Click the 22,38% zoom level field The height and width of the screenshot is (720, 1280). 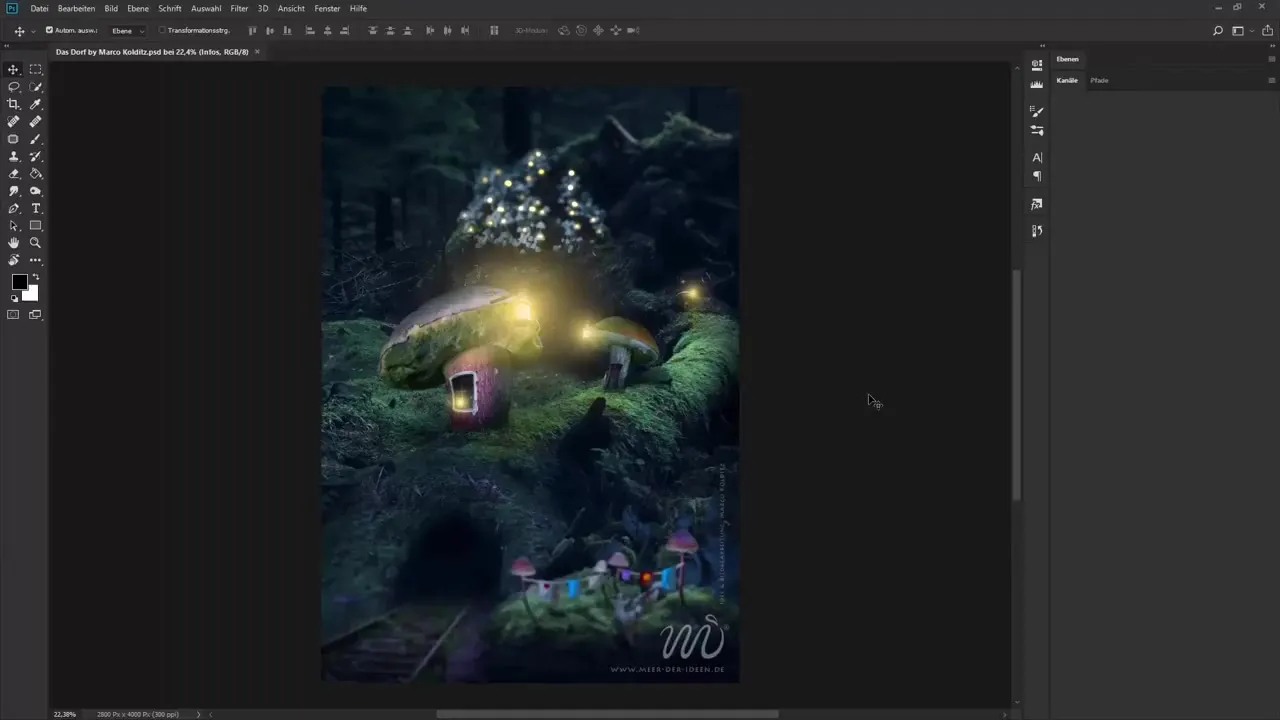coord(65,714)
